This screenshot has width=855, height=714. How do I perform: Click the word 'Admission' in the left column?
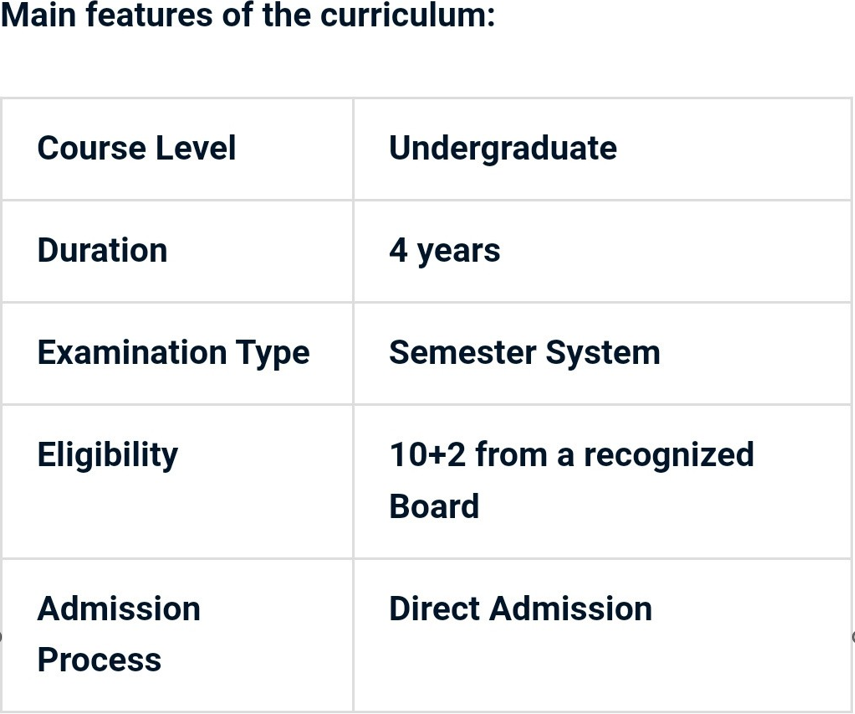(x=119, y=608)
